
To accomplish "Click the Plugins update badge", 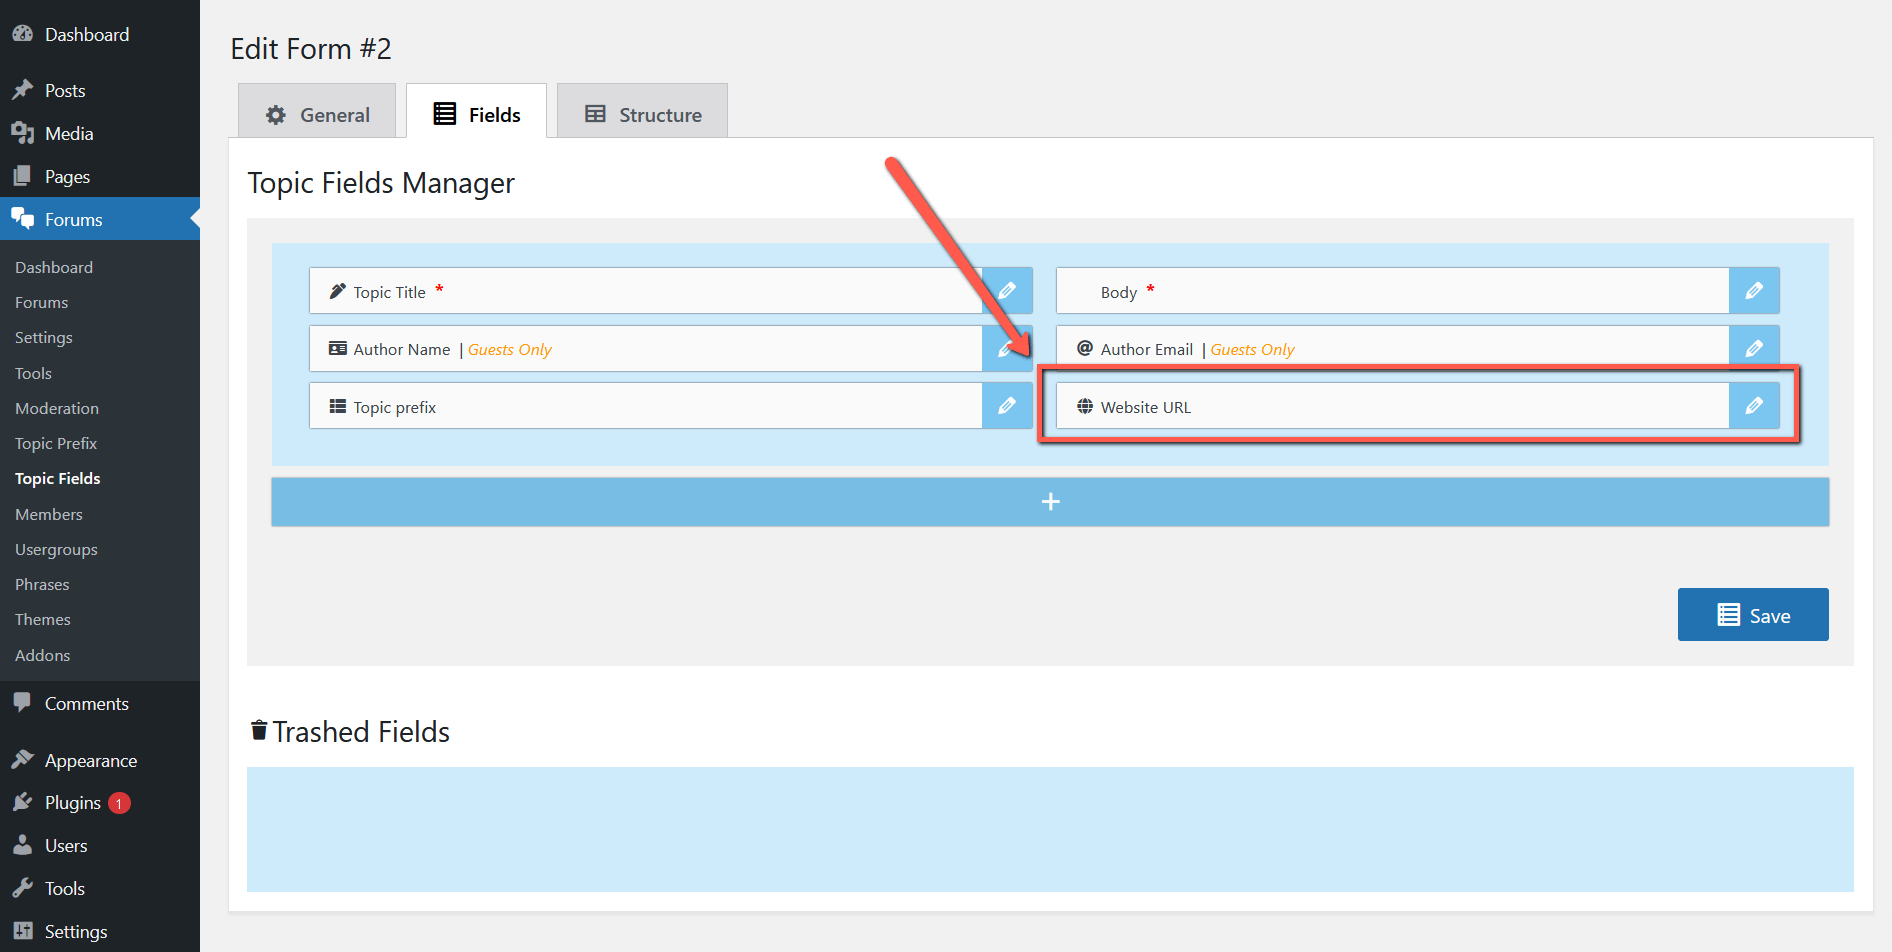I will (119, 803).
